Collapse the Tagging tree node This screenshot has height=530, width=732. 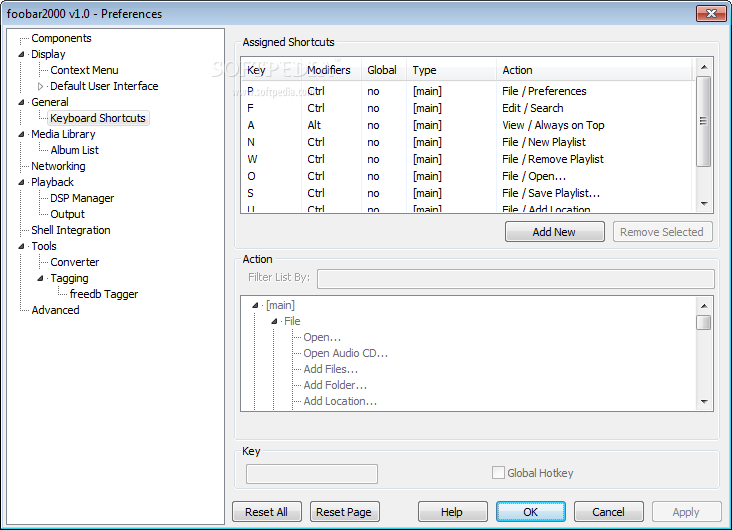pos(40,278)
